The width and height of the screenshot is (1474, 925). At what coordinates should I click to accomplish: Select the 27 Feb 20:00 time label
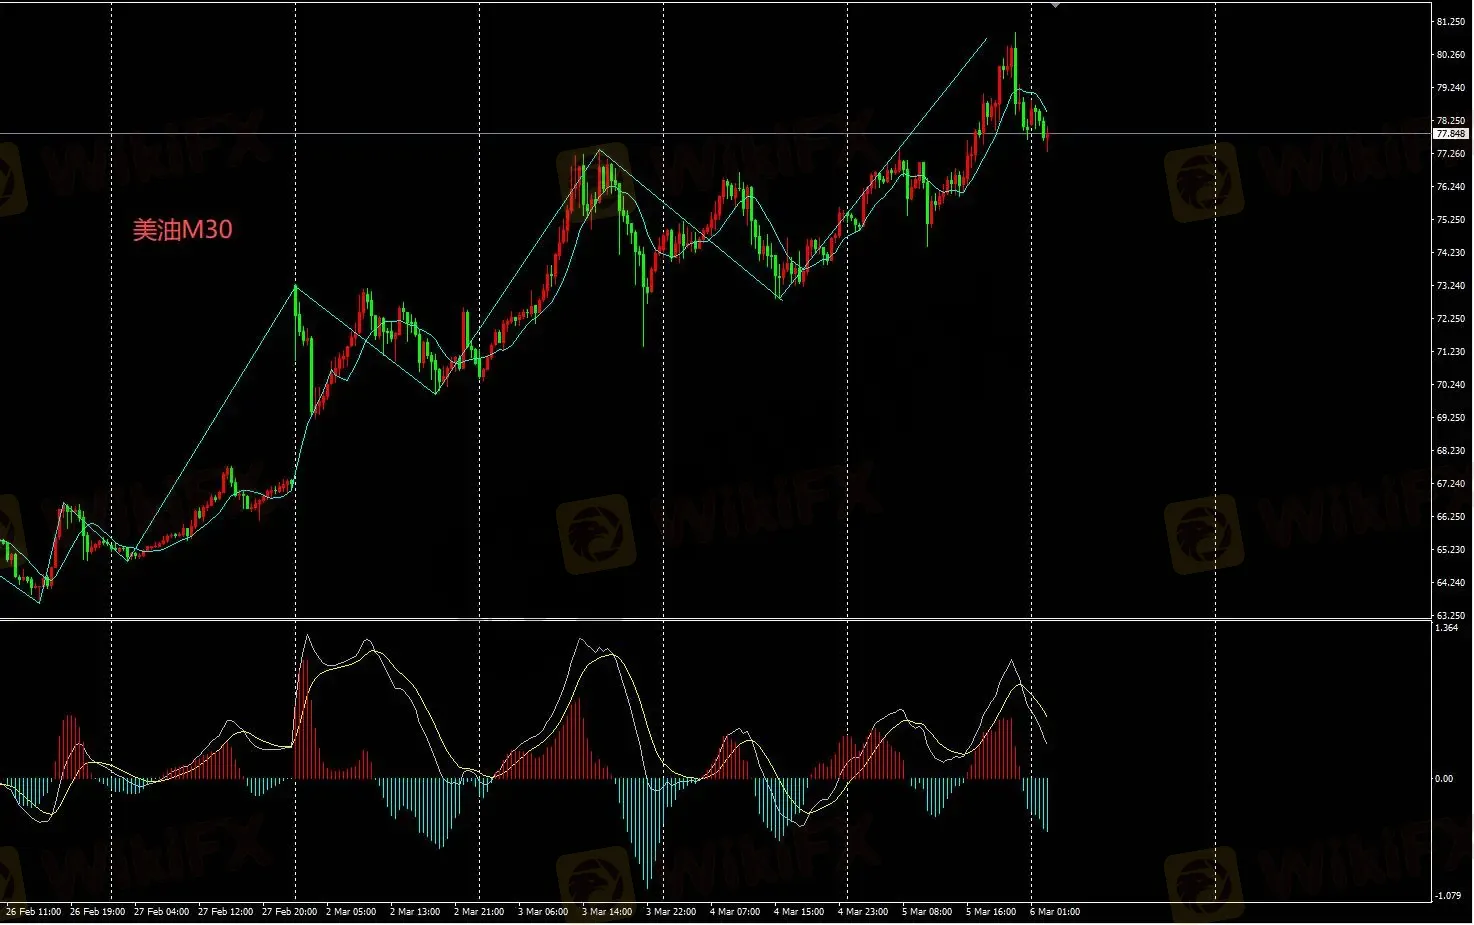[x=289, y=912]
